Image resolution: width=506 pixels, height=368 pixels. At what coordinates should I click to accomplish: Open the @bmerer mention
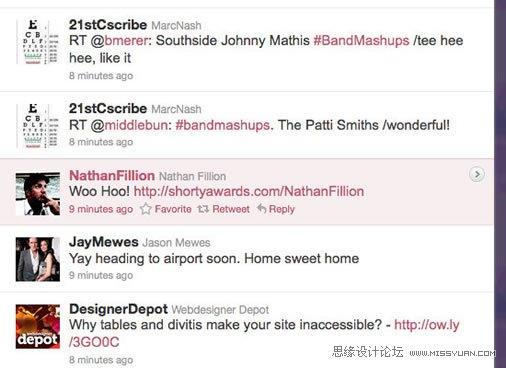click(x=119, y=41)
